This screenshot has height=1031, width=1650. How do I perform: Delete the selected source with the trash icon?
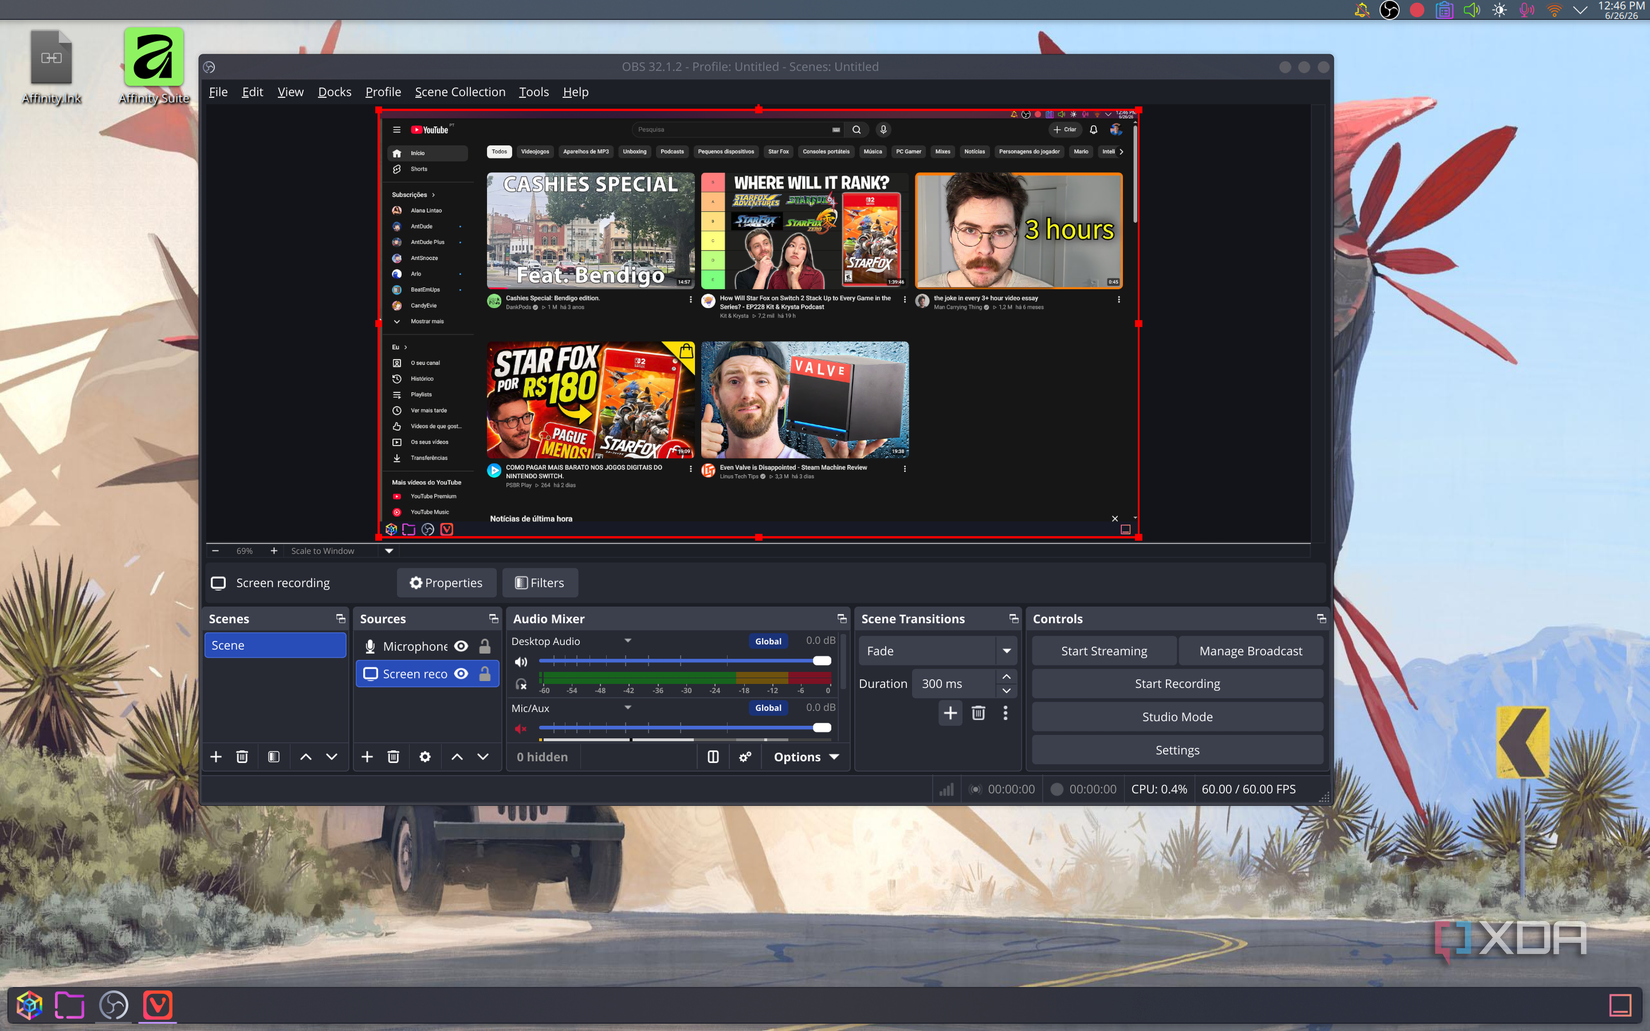point(393,757)
